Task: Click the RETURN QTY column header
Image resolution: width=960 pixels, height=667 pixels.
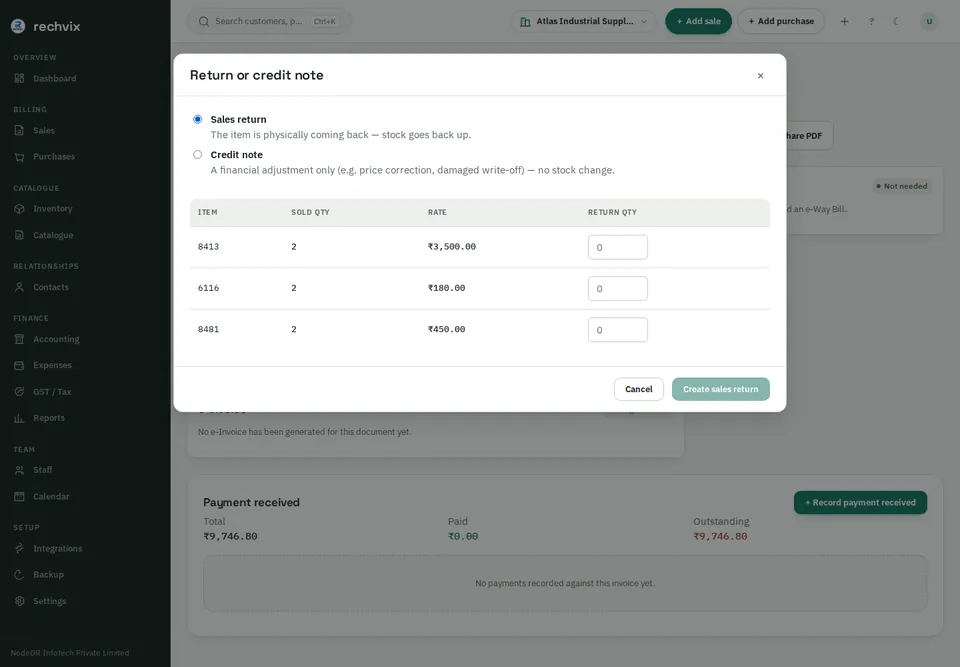Action: coord(612,213)
